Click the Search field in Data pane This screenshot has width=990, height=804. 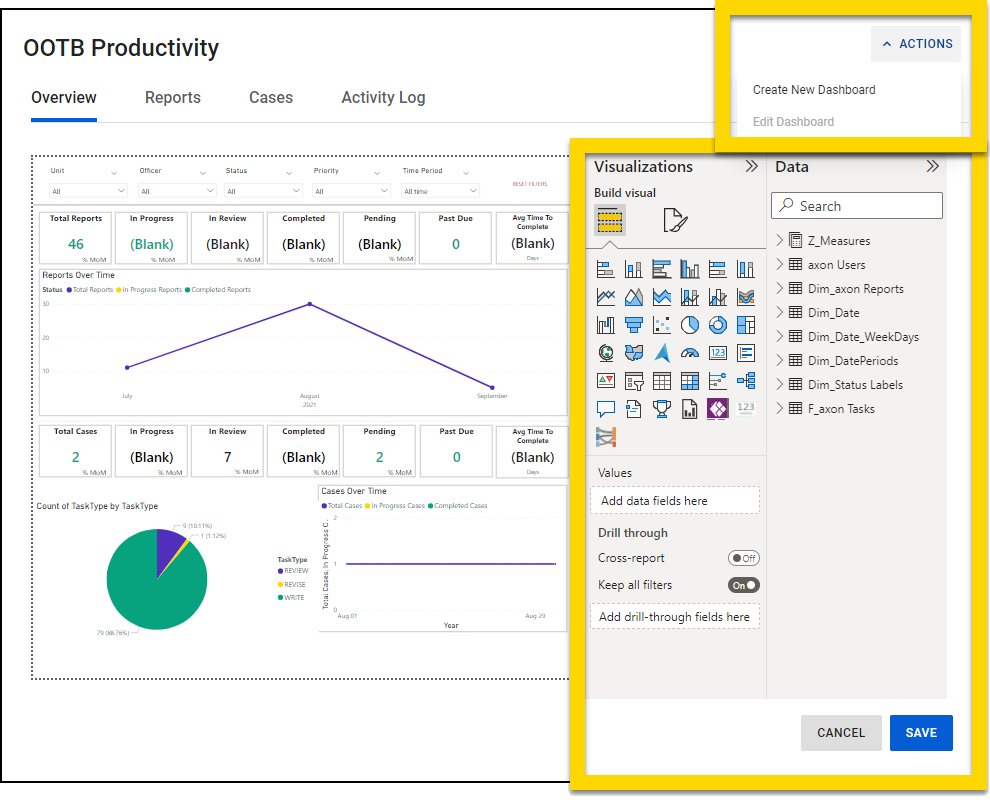[x=856, y=205]
